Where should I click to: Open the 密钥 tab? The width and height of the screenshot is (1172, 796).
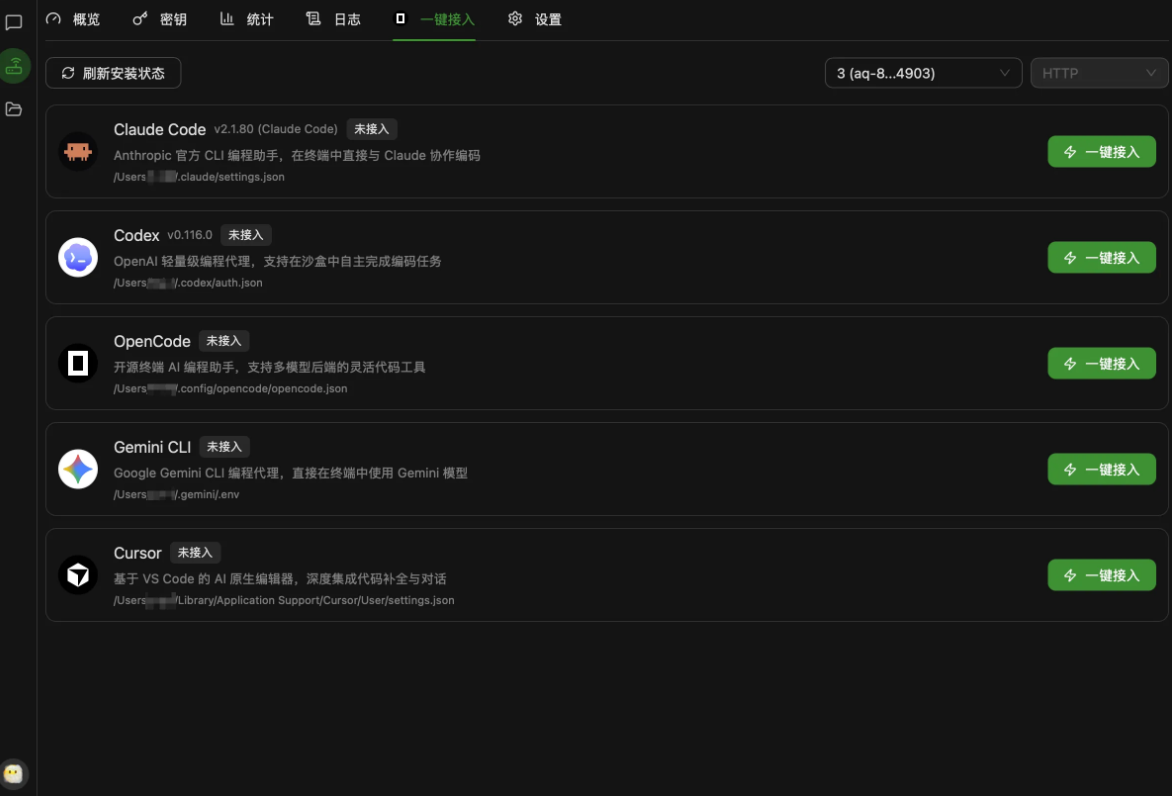160,19
